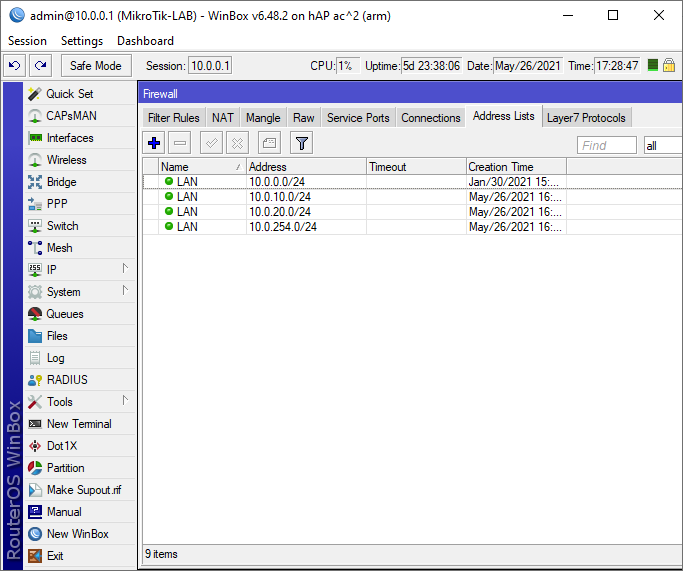Click the Session address field 10.0.0.1

coord(210,66)
